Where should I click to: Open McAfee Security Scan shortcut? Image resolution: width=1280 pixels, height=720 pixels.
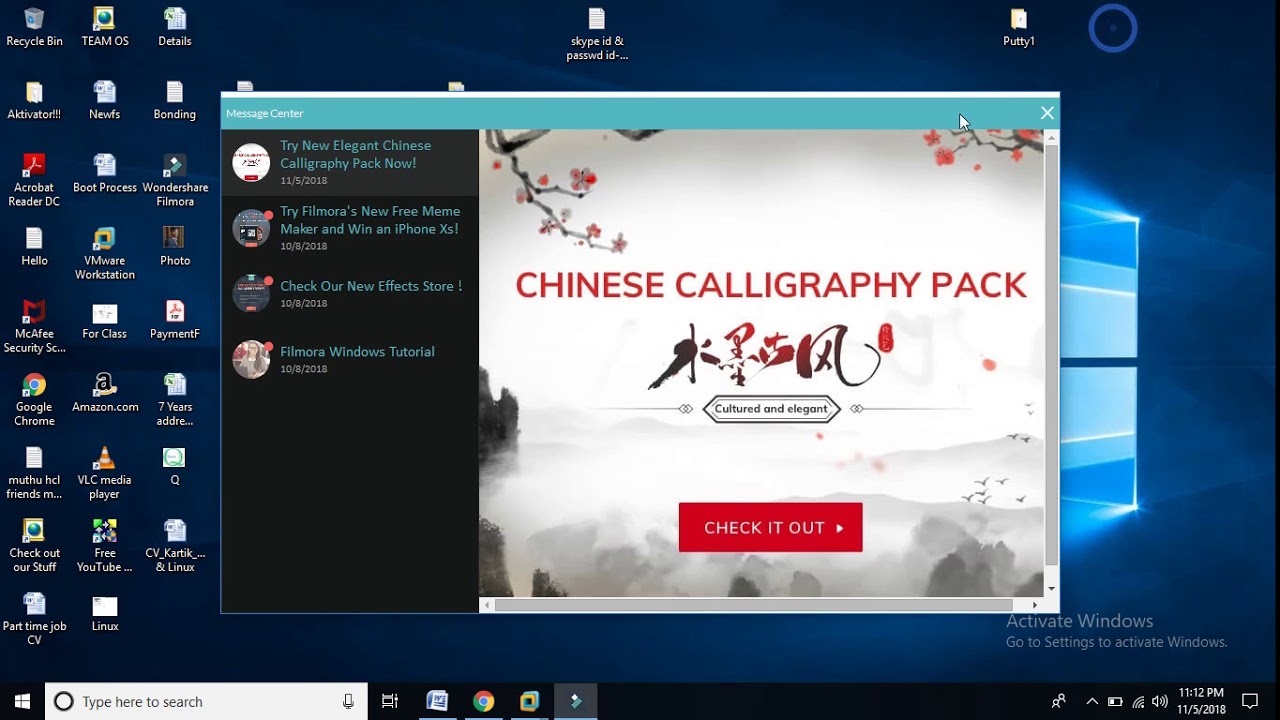coord(34,326)
